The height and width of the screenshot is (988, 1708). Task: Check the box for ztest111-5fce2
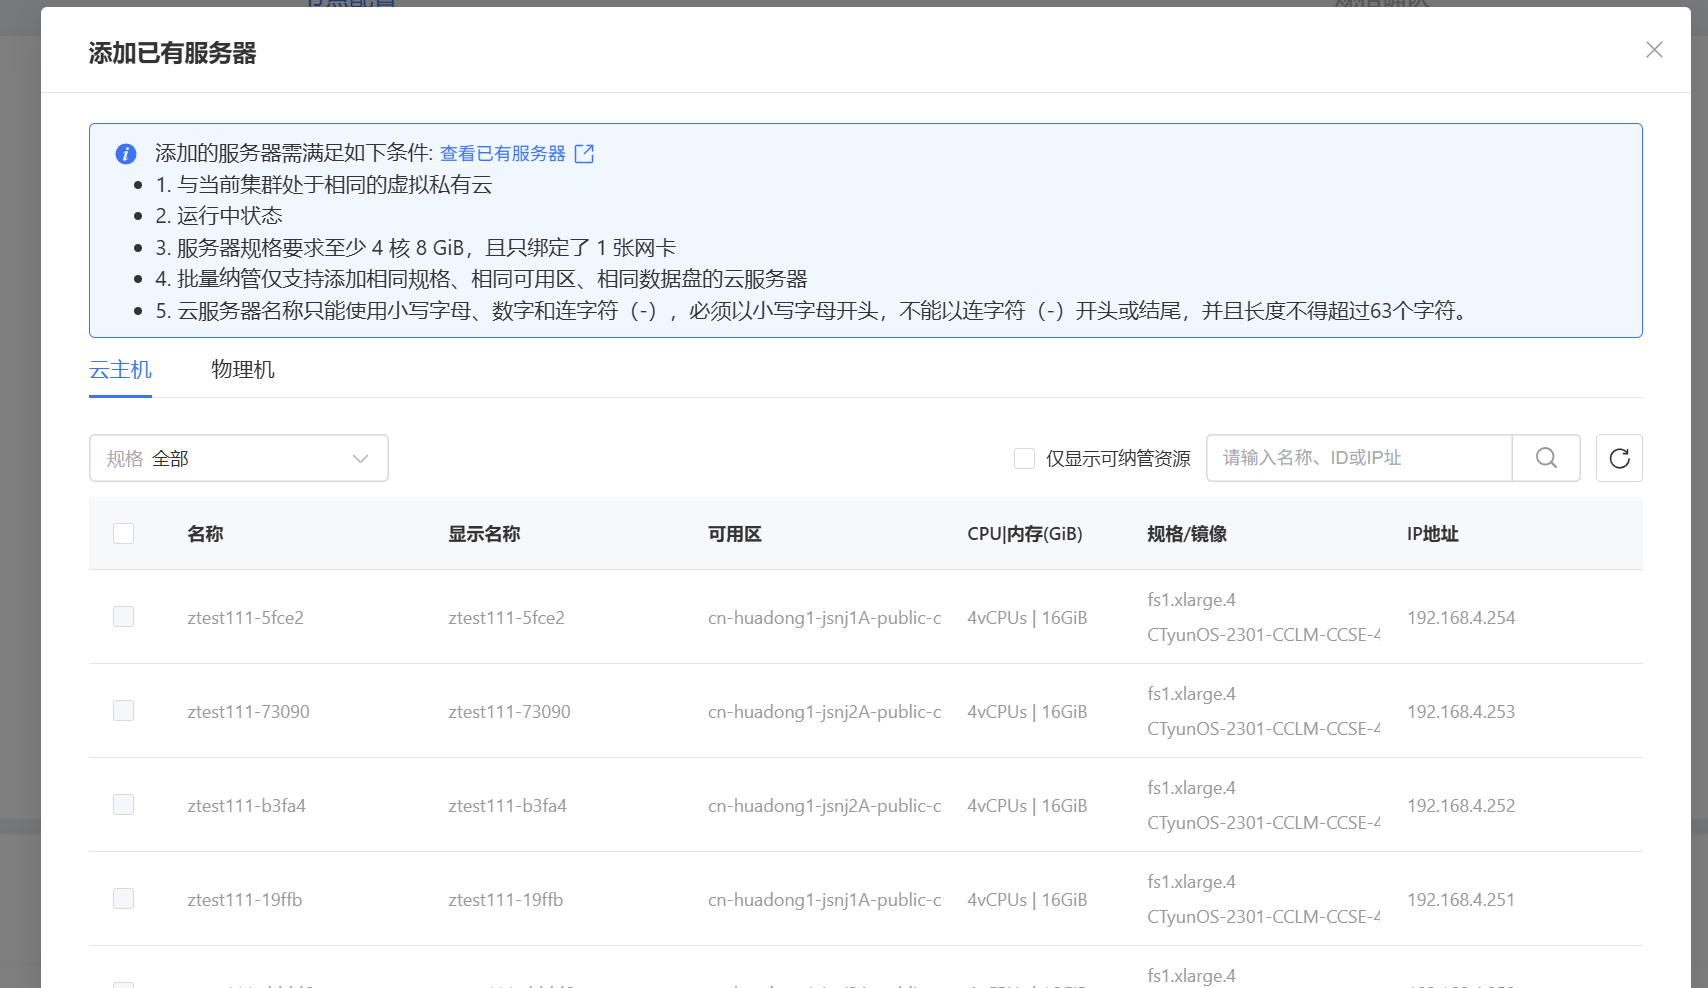pyautogui.click(x=124, y=617)
